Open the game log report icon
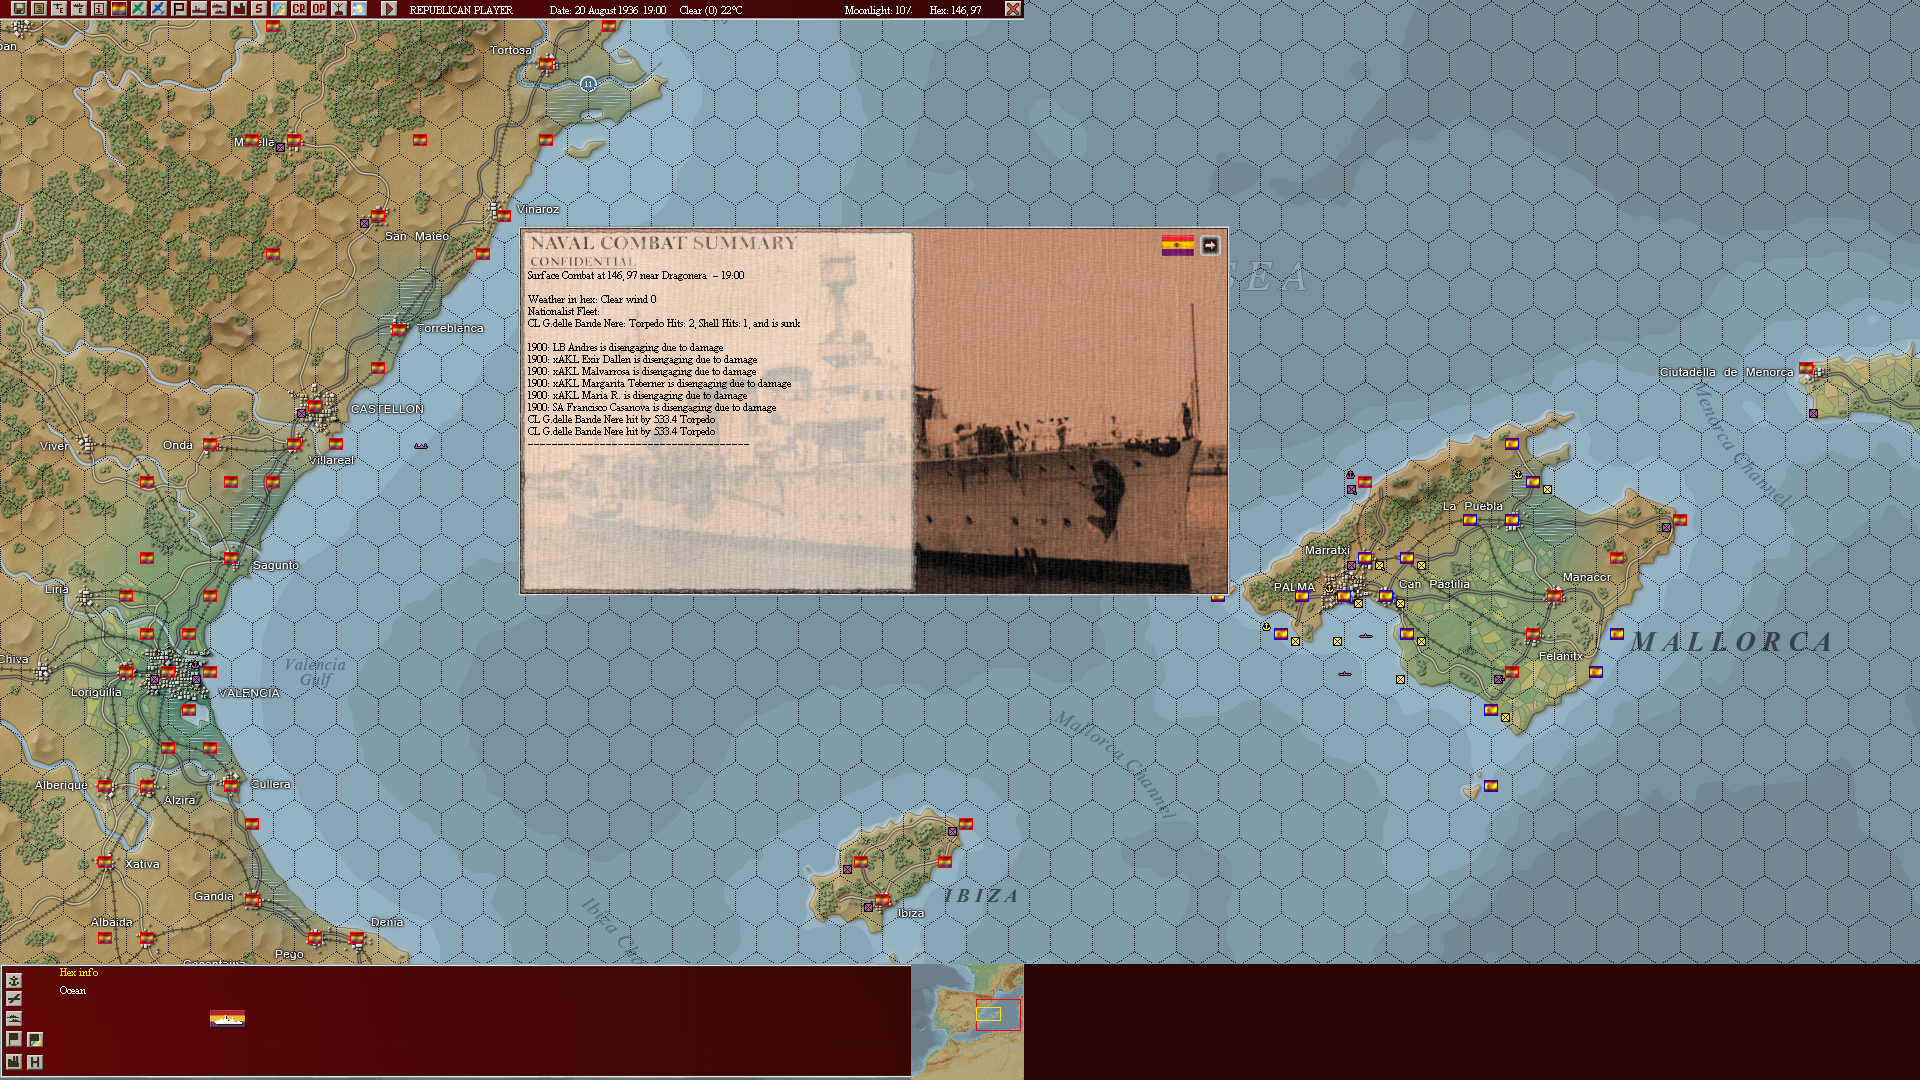This screenshot has height=1080, width=1920. point(38,10)
